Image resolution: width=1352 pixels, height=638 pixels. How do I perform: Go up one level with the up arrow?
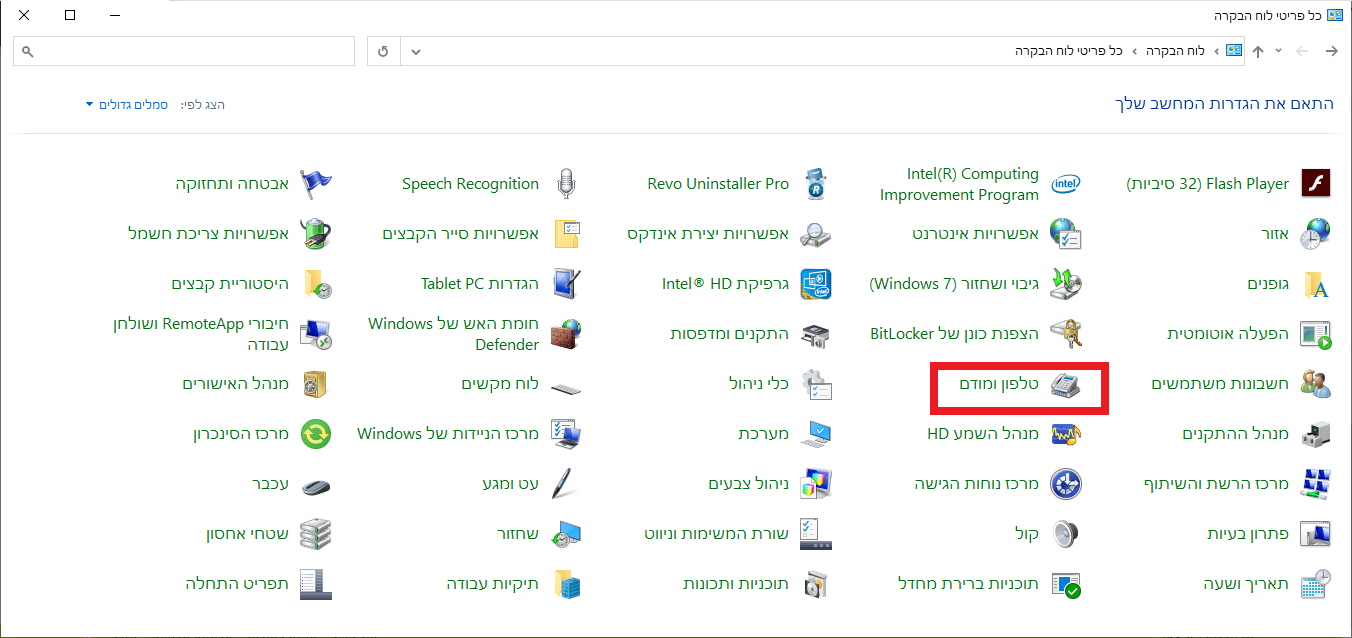click(x=1258, y=51)
